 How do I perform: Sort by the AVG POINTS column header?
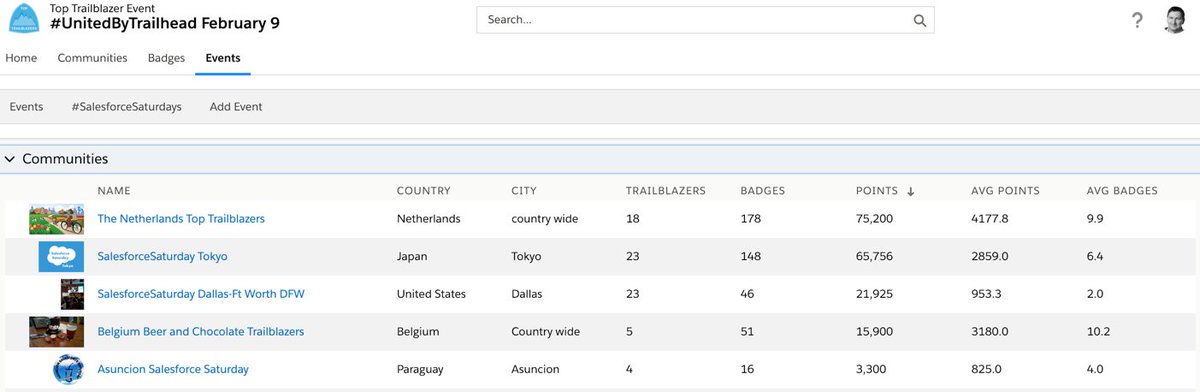coord(1005,191)
